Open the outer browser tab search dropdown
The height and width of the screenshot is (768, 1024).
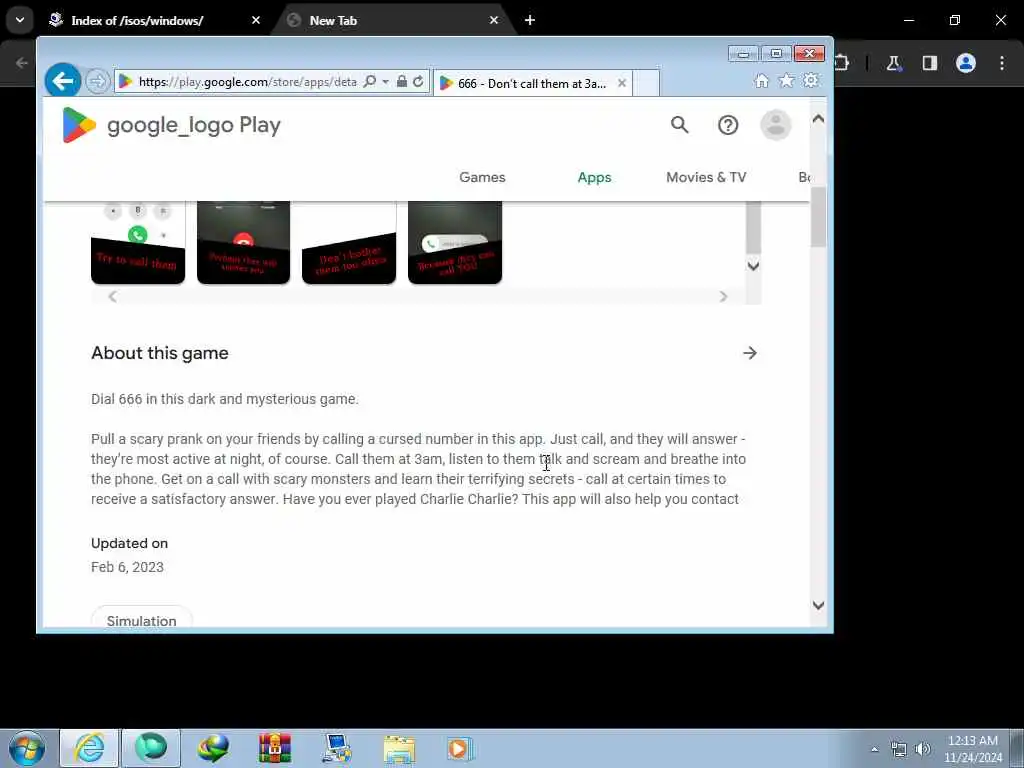(20, 20)
